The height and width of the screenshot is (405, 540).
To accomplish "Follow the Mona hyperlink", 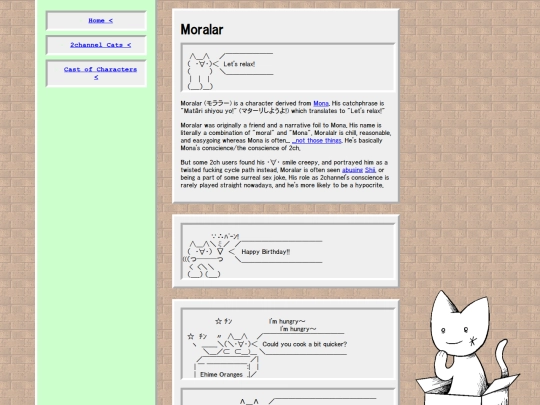I will tap(321, 103).
